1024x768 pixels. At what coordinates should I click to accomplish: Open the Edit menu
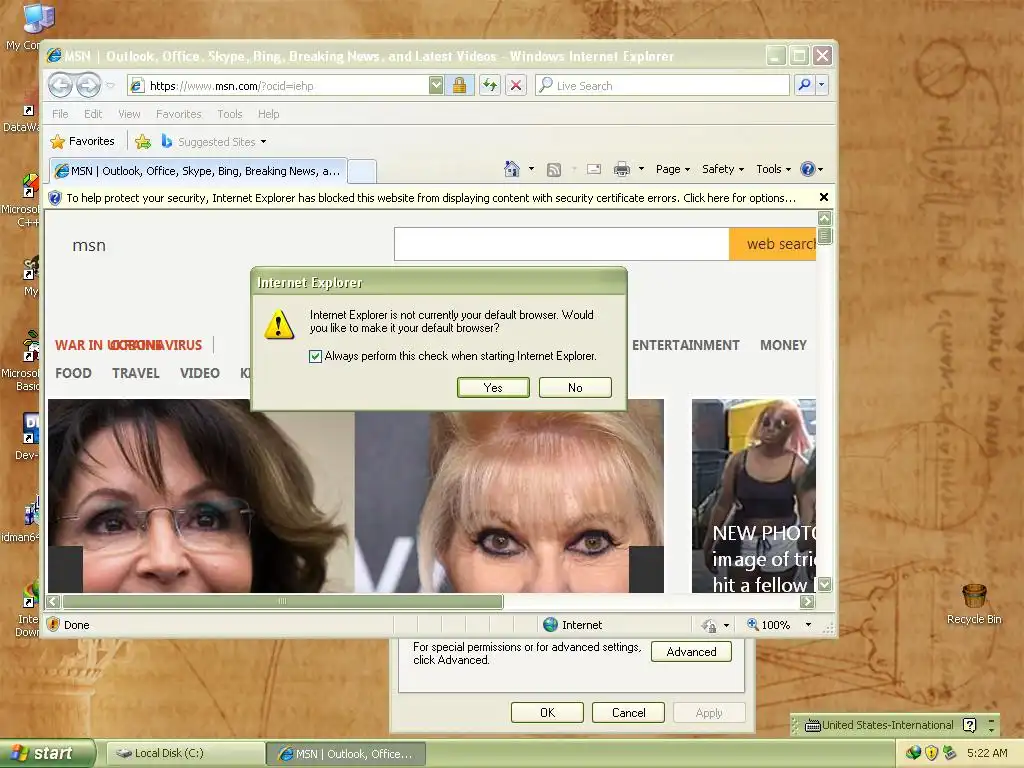coord(93,114)
